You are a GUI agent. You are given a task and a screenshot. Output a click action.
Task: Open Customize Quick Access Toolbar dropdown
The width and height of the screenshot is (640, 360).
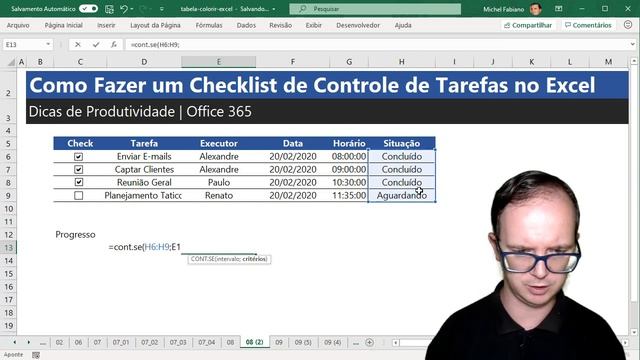(162, 9)
